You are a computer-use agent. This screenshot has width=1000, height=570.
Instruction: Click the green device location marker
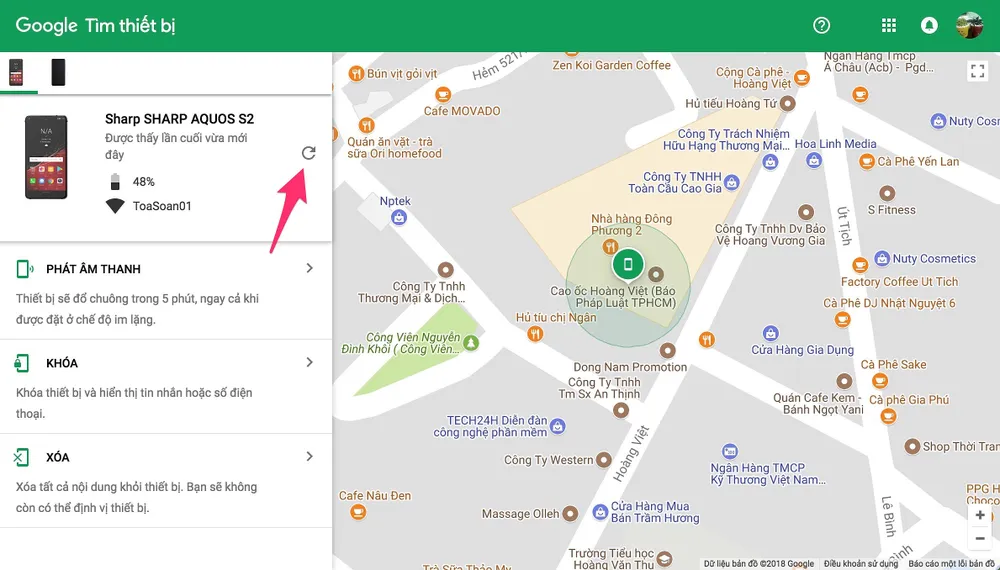(628, 265)
